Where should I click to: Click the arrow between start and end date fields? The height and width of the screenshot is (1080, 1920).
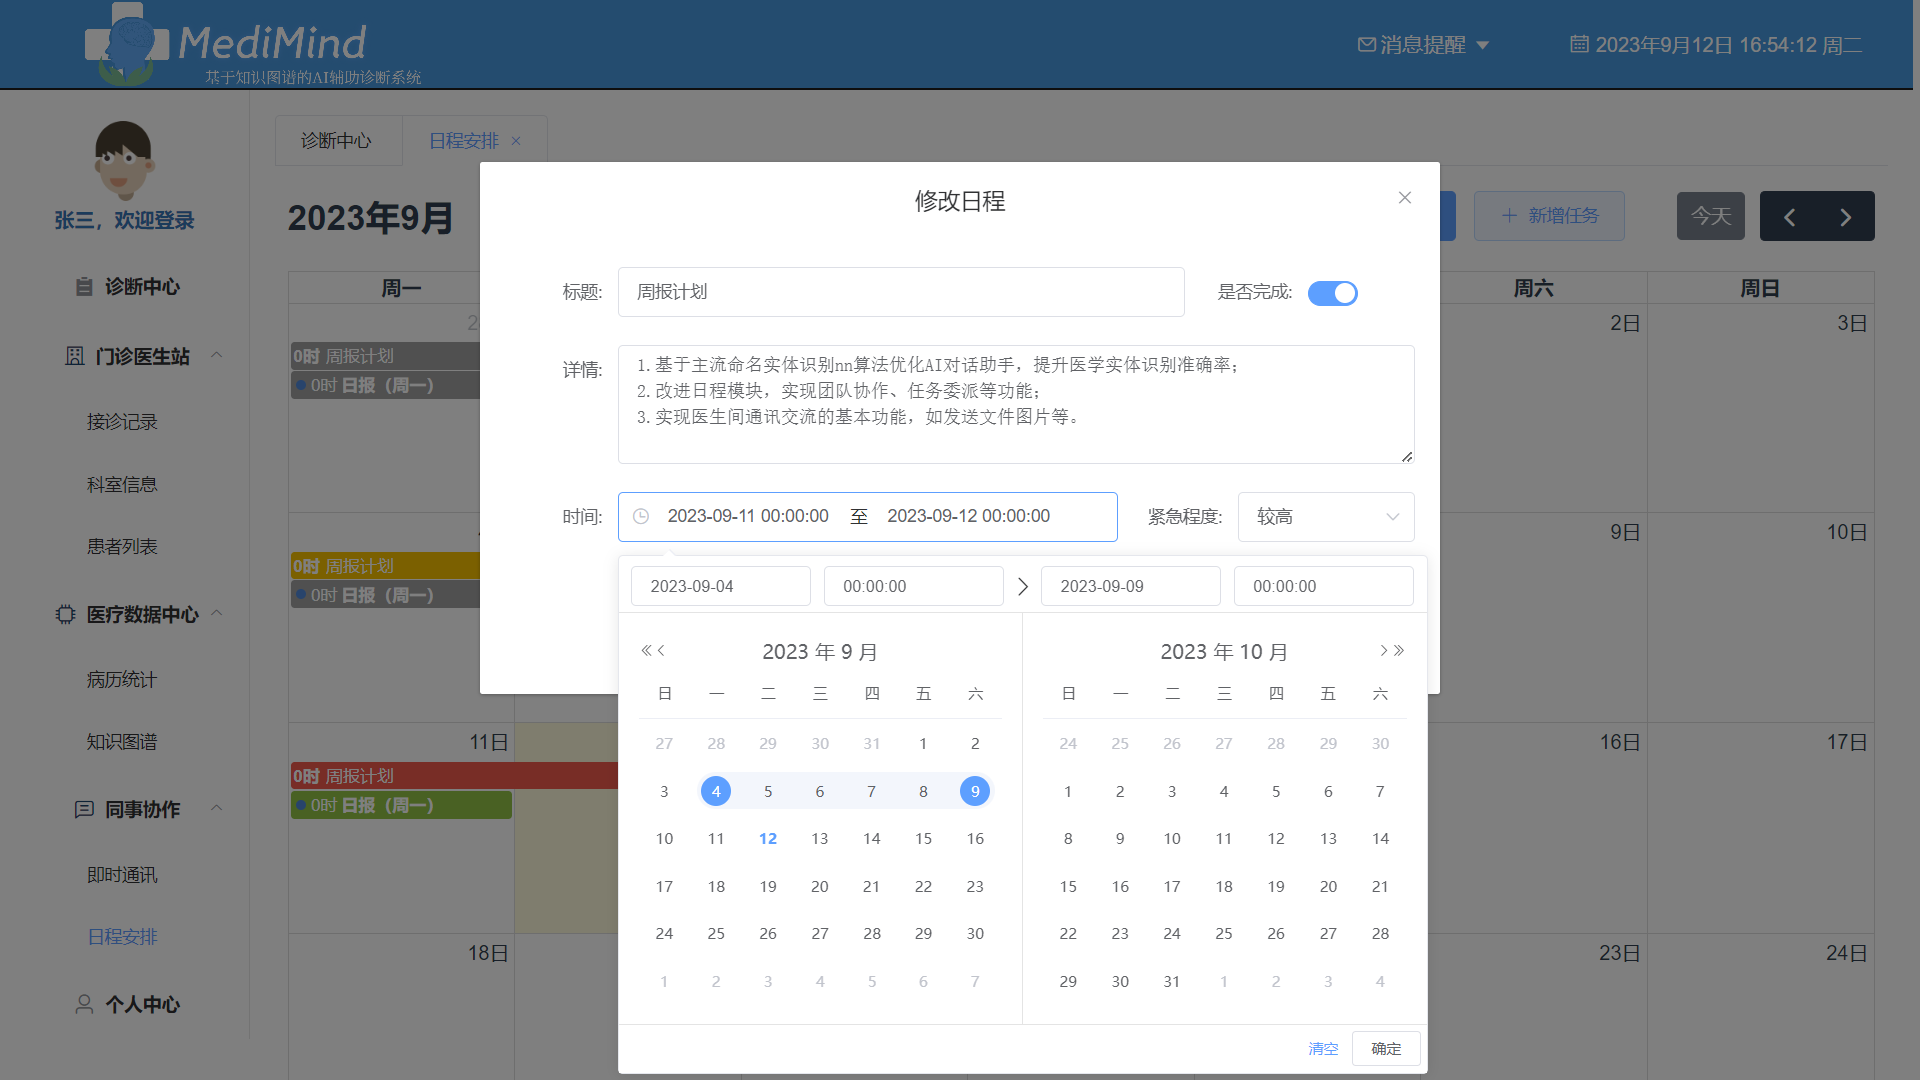pos(1022,587)
